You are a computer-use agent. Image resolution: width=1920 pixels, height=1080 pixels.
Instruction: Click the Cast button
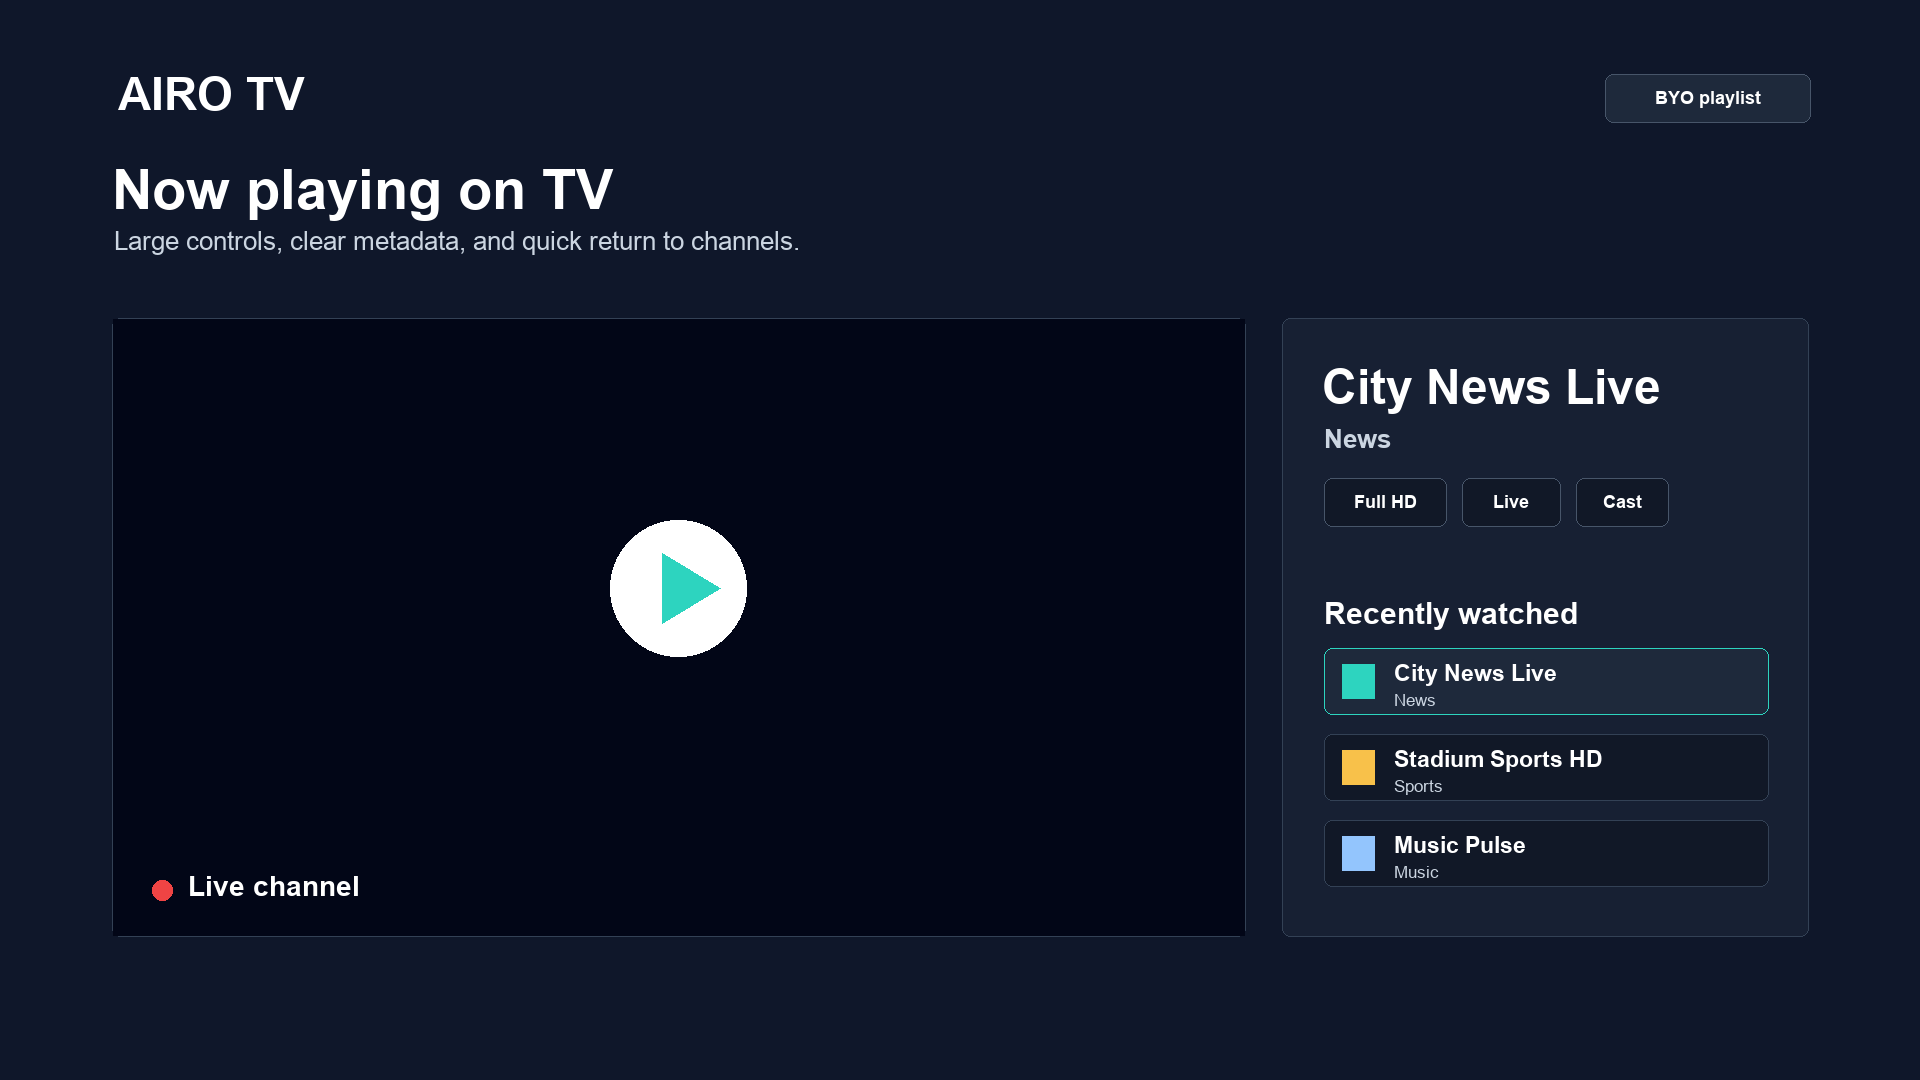point(1621,502)
